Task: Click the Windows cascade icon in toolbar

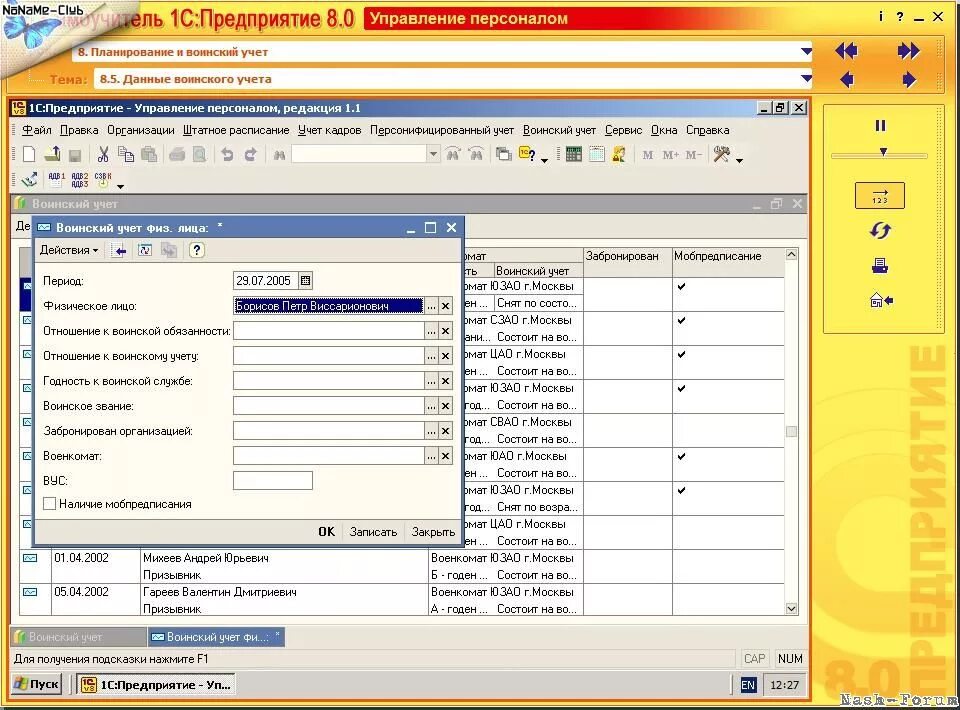Action: (503, 155)
